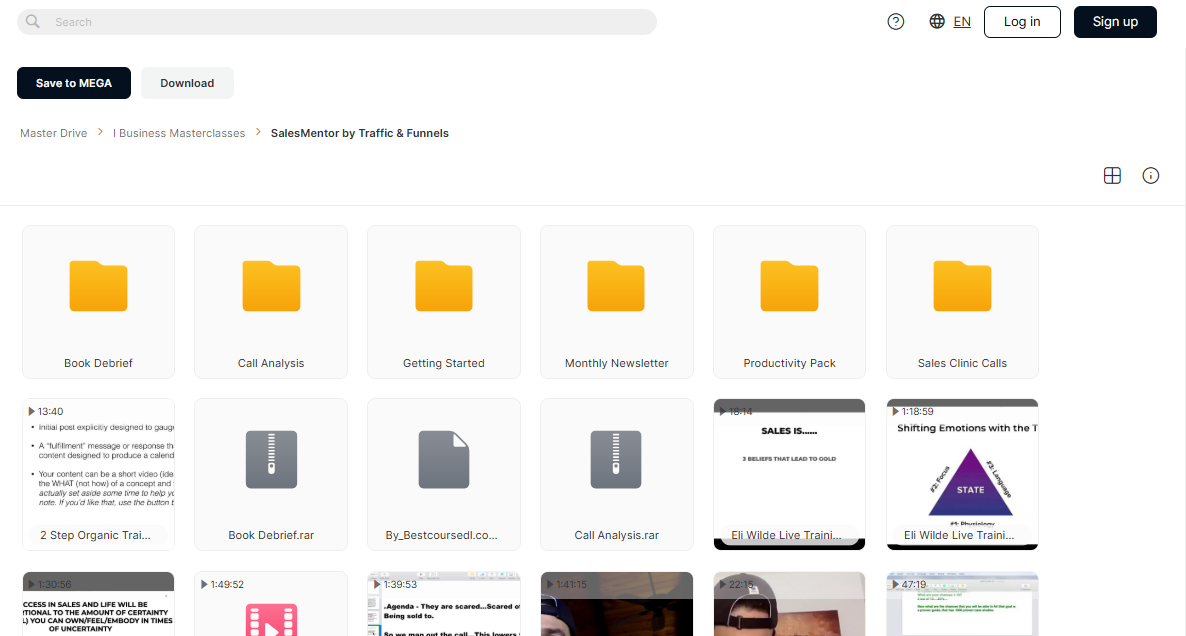Navigate to Master Drive breadcrumb
This screenshot has height=636, width=1186.
pyautogui.click(x=54, y=133)
